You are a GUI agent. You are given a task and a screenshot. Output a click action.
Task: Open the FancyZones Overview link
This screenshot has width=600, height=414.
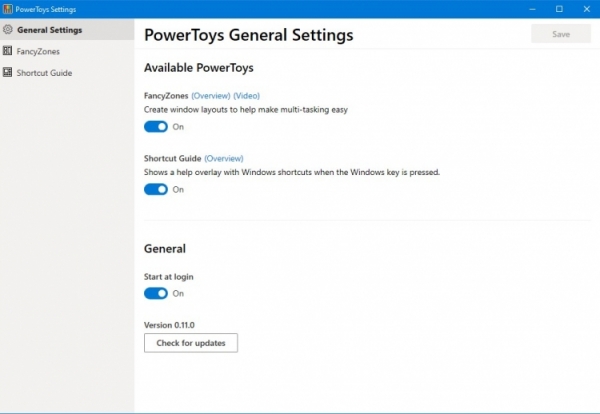point(210,95)
